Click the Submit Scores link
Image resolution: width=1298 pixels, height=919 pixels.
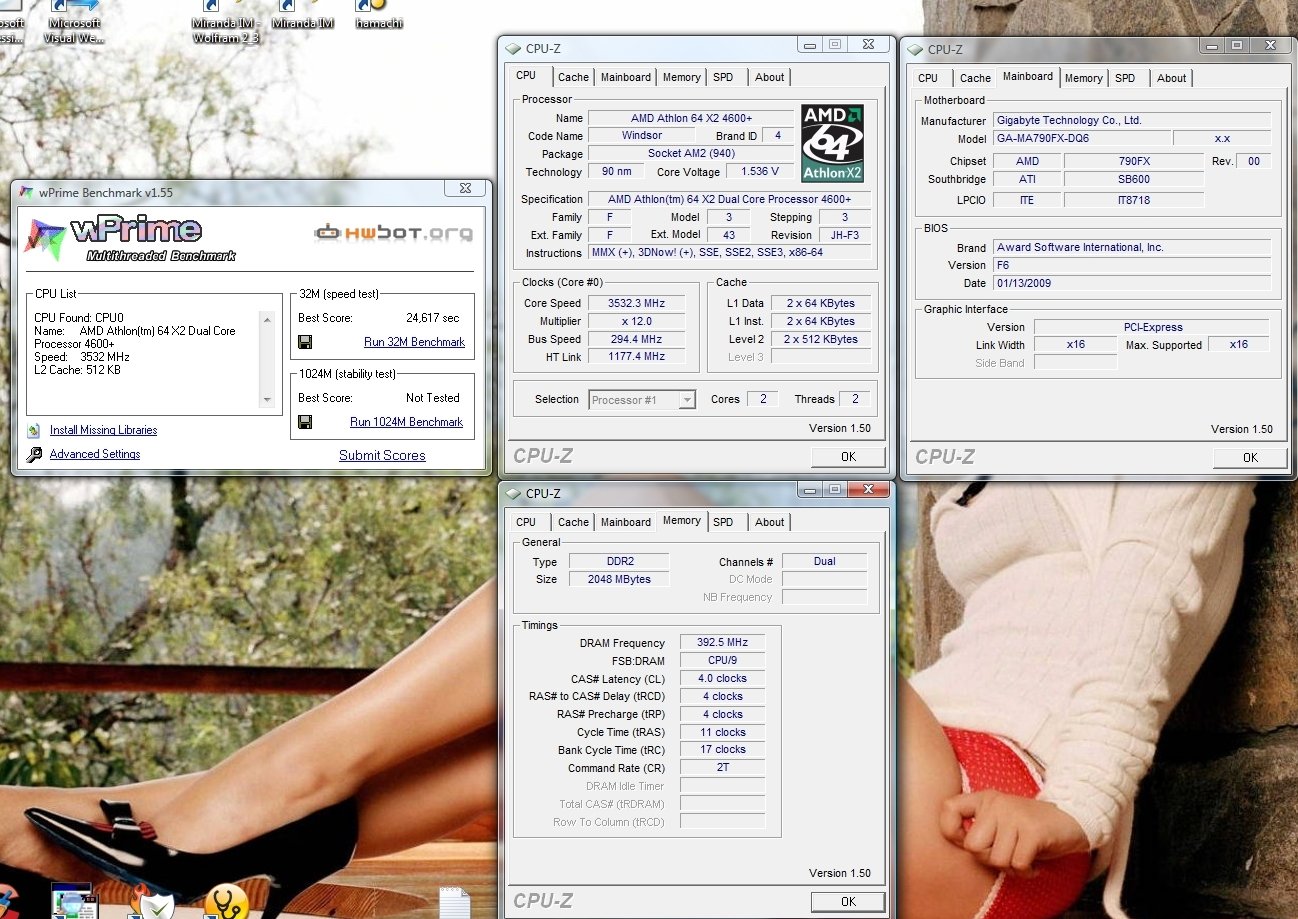click(x=382, y=455)
